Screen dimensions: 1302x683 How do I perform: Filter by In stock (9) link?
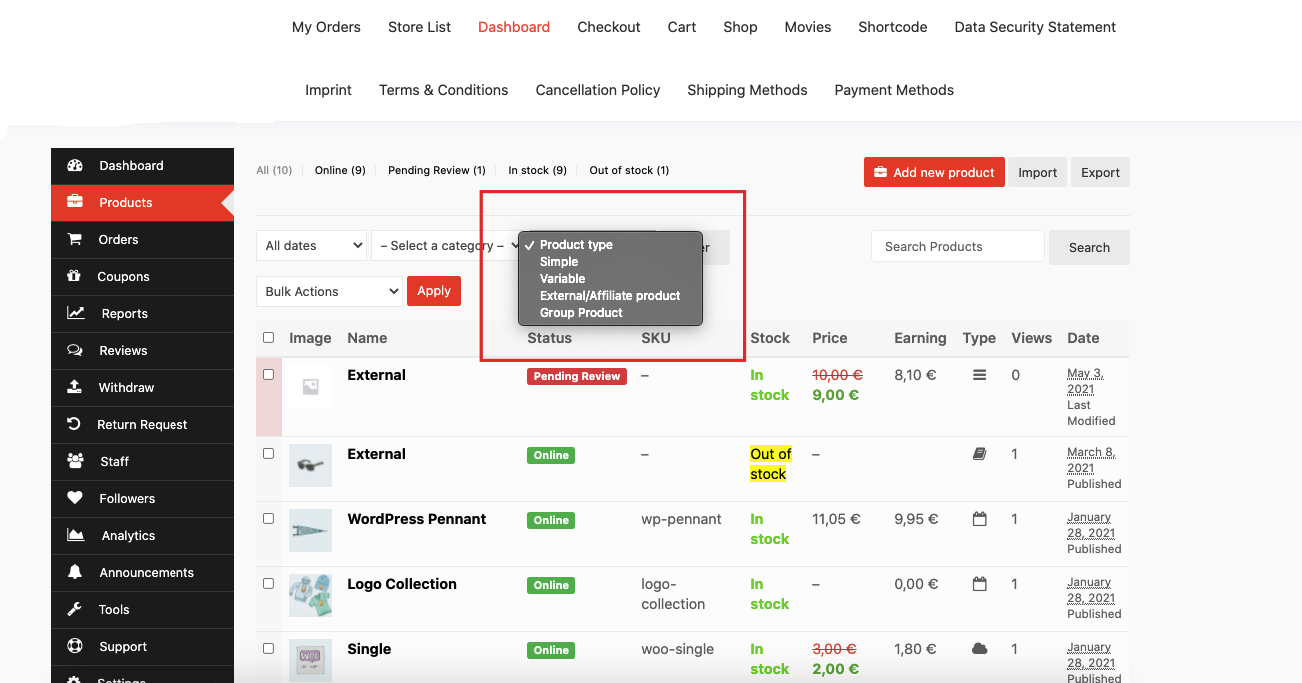click(x=537, y=170)
